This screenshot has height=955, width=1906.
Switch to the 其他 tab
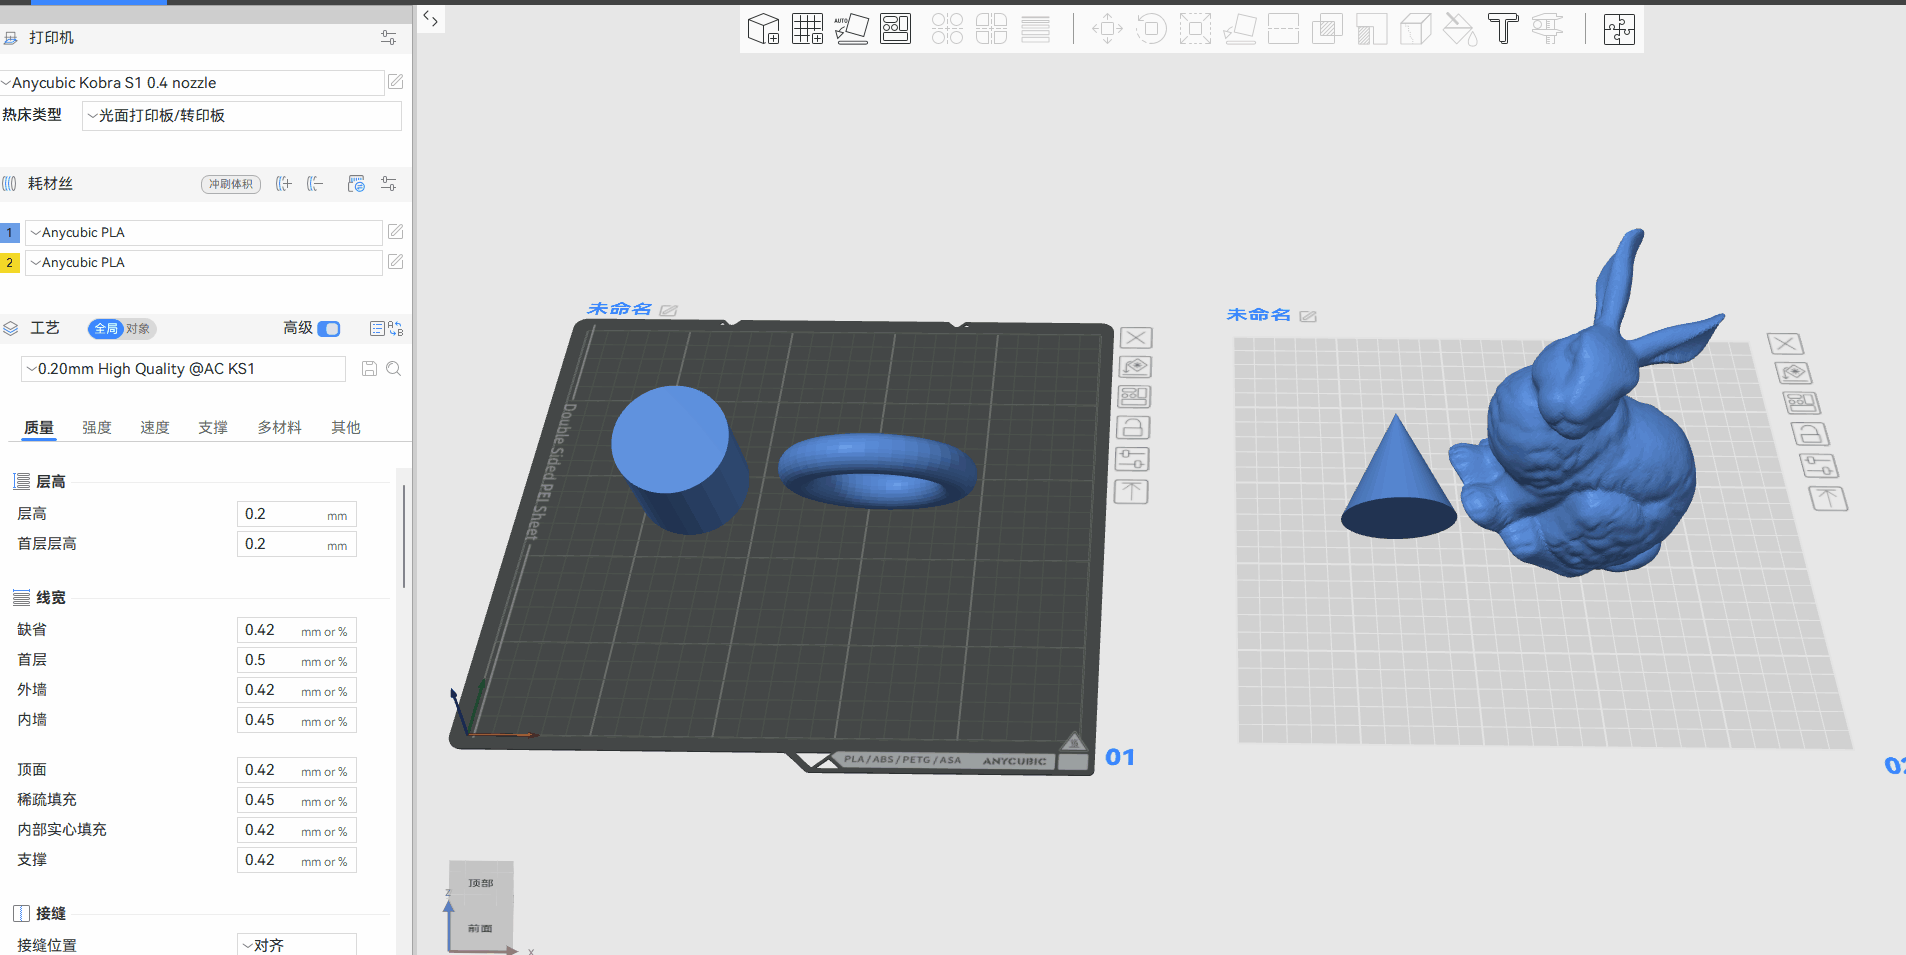click(346, 428)
